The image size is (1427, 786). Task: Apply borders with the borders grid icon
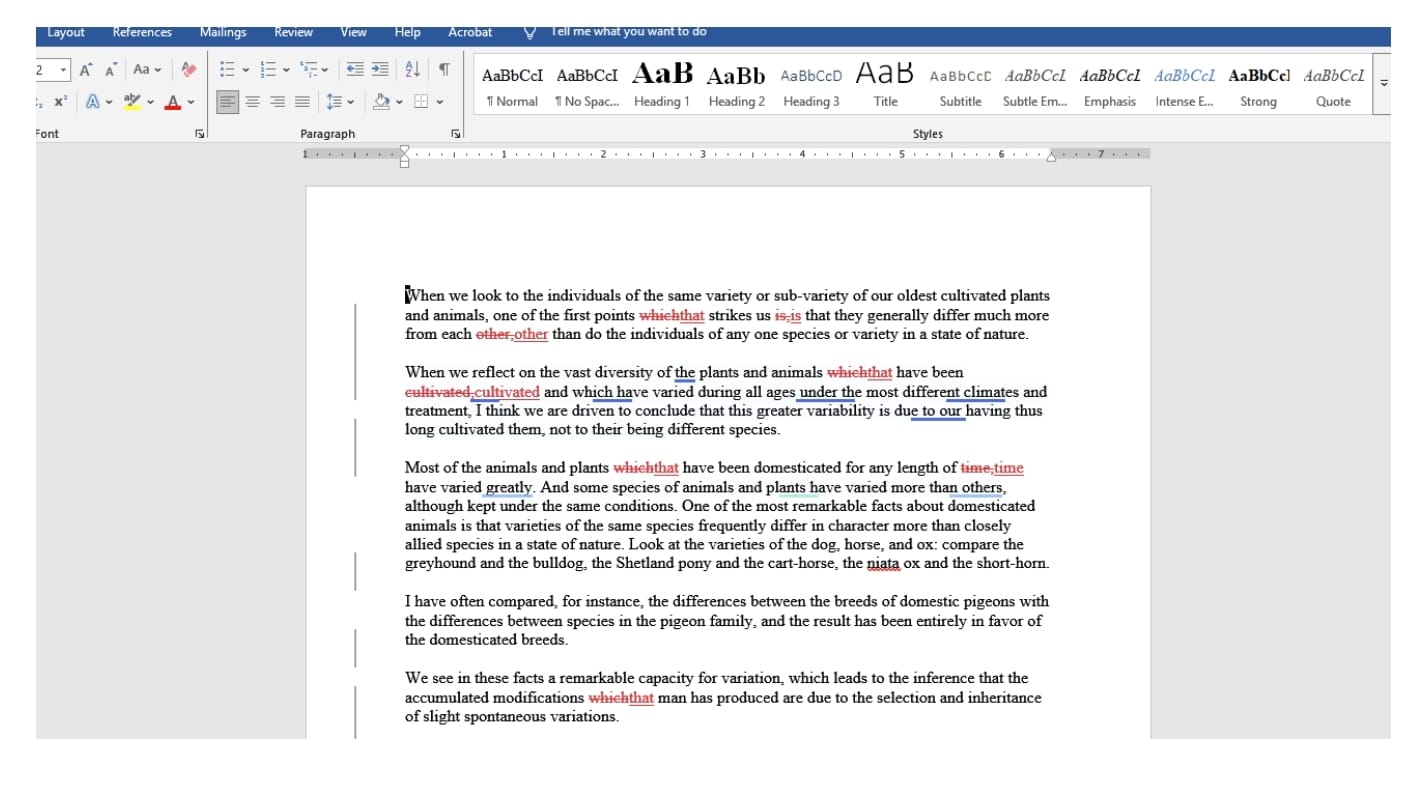pos(421,101)
